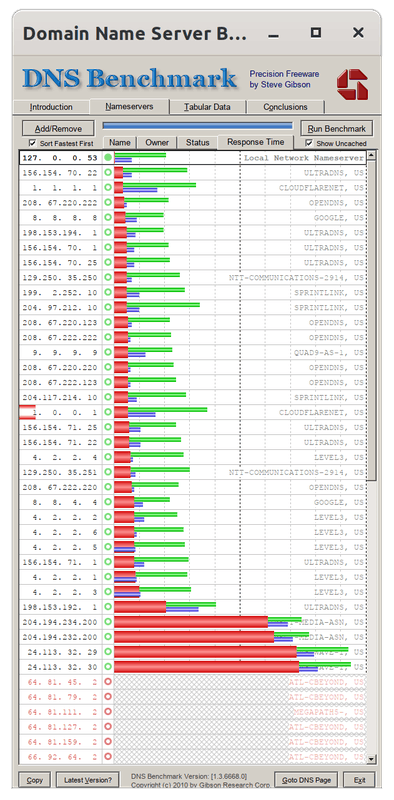This screenshot has height=800, width=394.
Task: Click the status circle for 198.153.192.1
Action: (x=108, y=607)
